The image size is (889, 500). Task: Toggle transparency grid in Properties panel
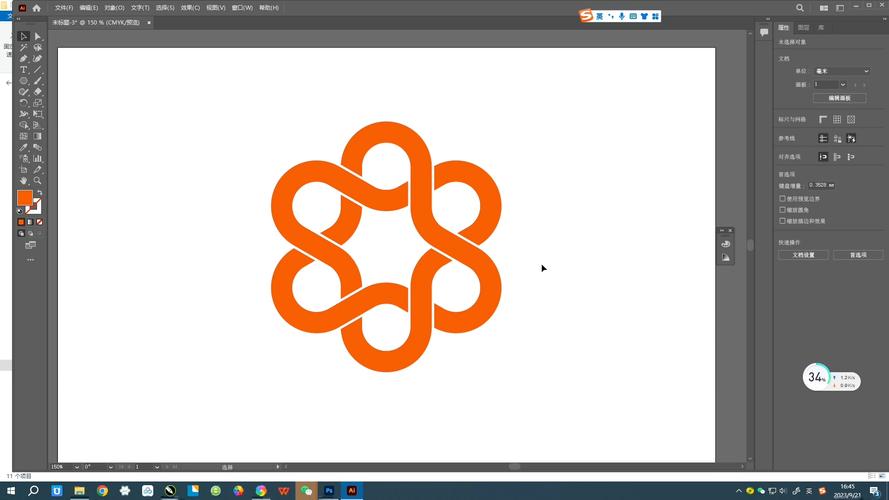tap(851, 120)
